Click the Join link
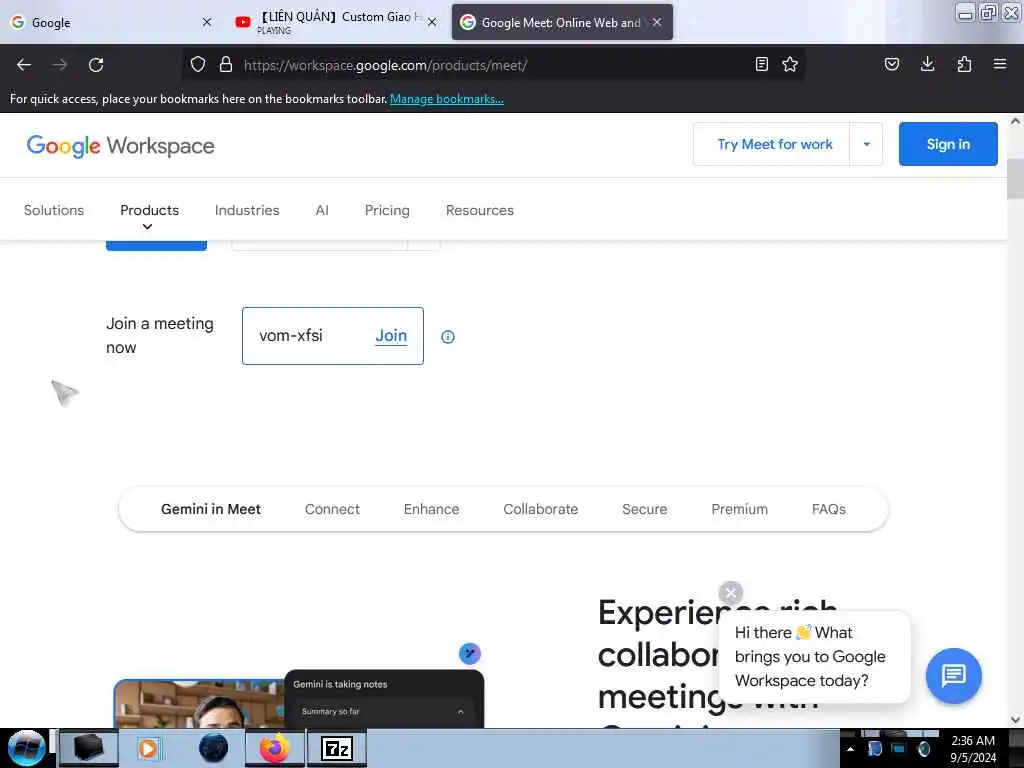Screen dimensions: 1024x768 point(391,336)
